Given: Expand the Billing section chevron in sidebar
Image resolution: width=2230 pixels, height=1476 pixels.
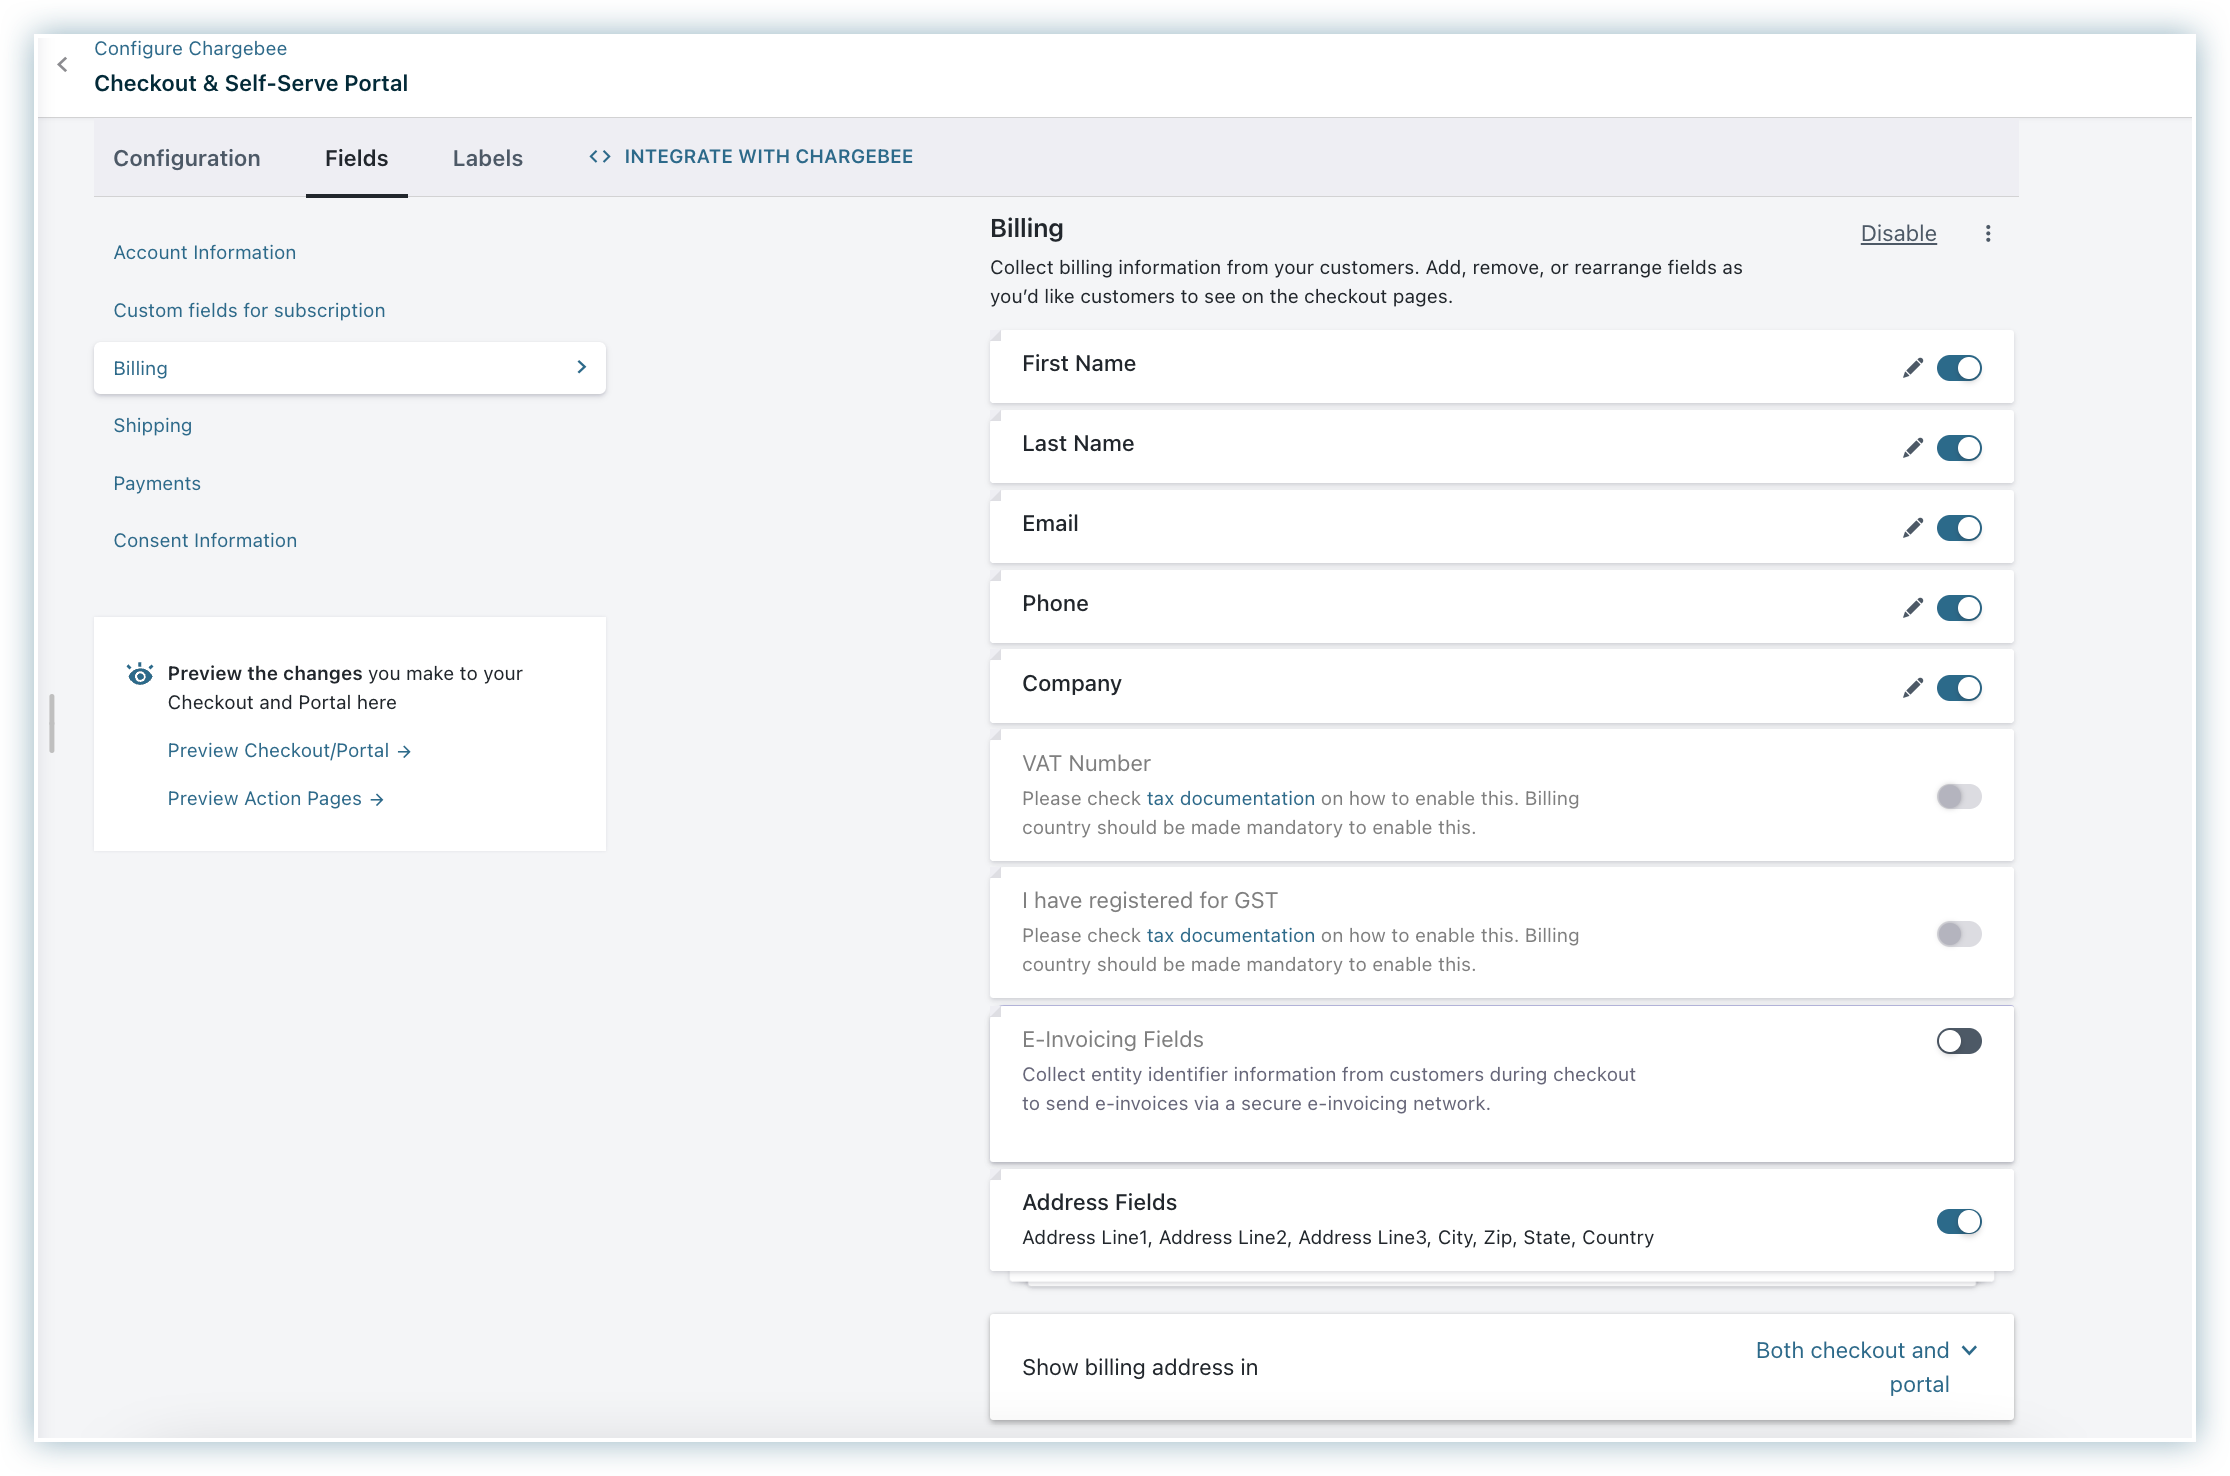Looking at the screenshot, I should 581,367.
